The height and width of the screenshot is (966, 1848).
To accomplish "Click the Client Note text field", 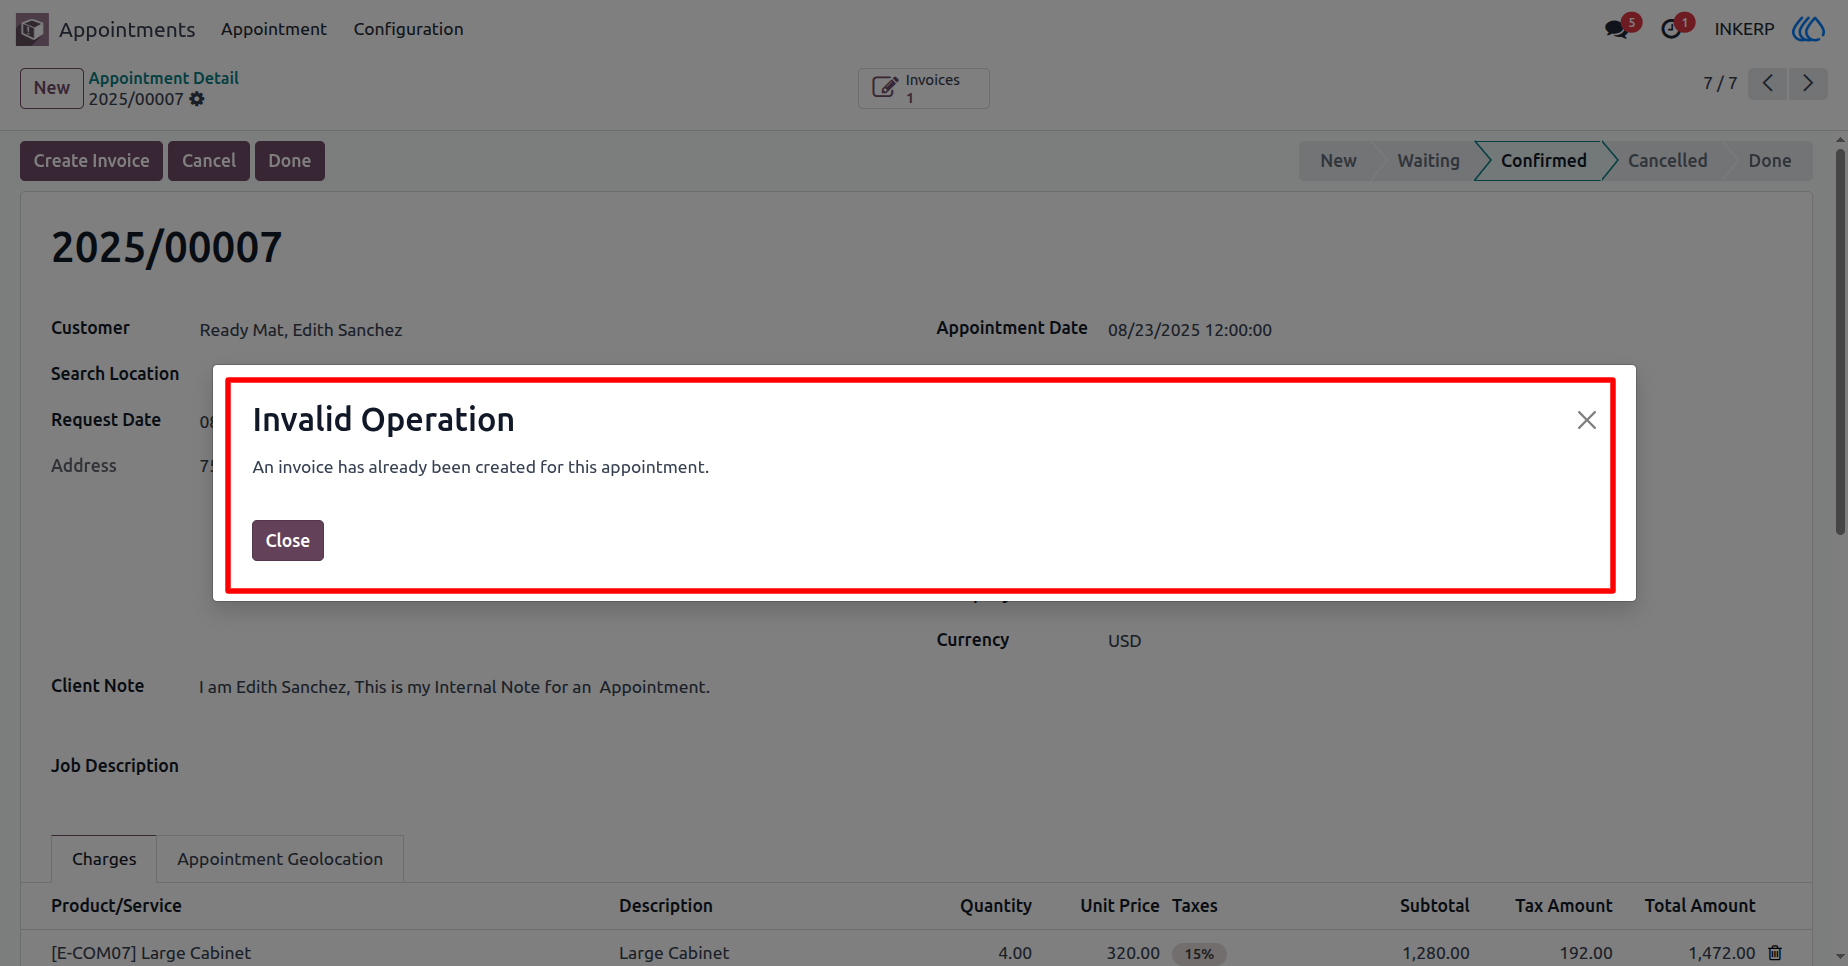I will click(x=455, y=687).
